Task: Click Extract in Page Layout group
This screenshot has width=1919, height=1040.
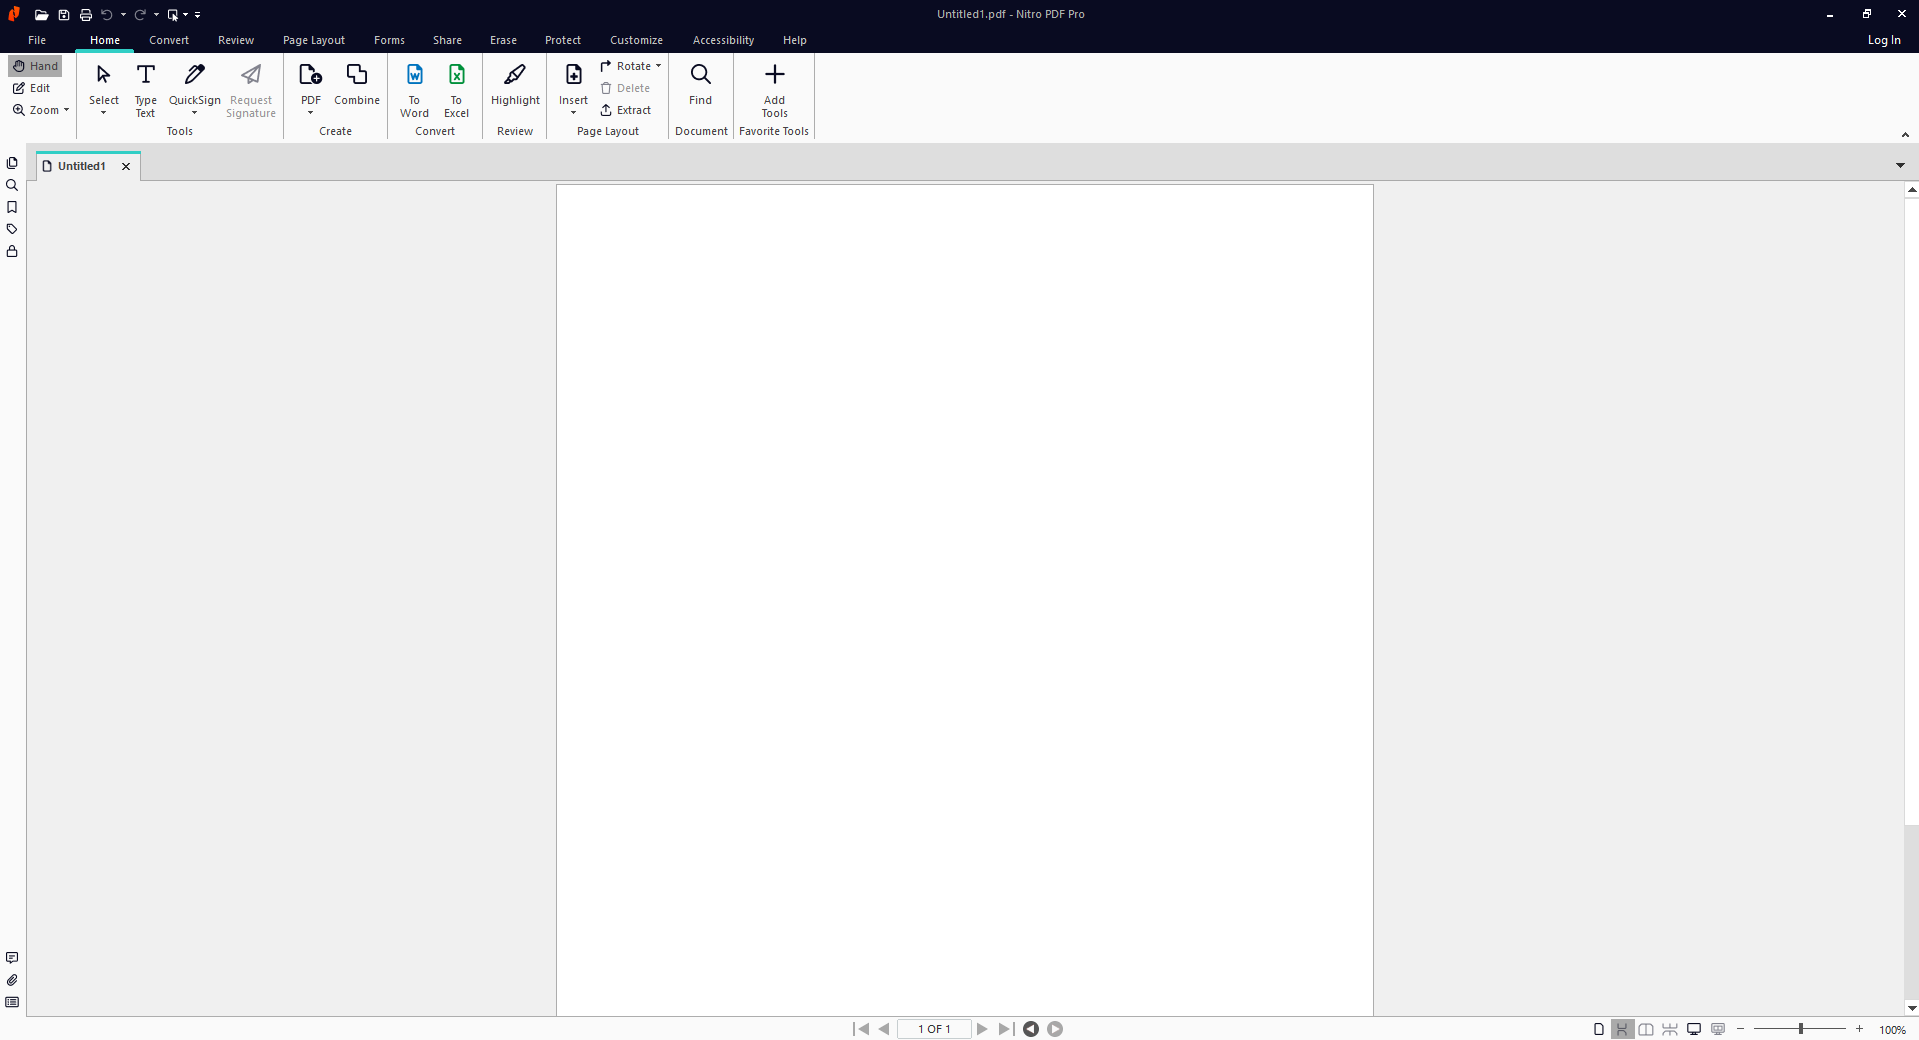Action: point(626,110)
